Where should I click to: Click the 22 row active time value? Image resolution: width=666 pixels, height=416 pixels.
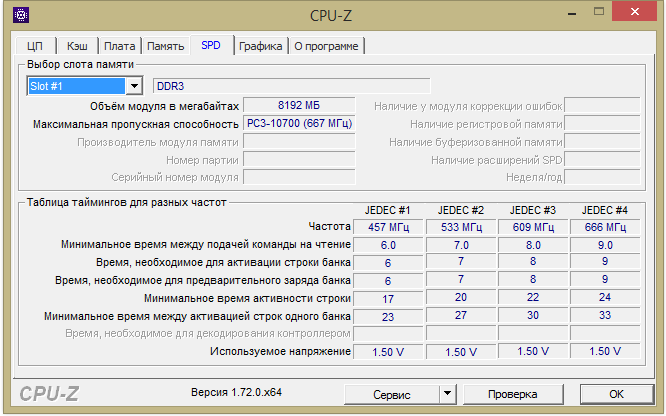pos(533,297)
